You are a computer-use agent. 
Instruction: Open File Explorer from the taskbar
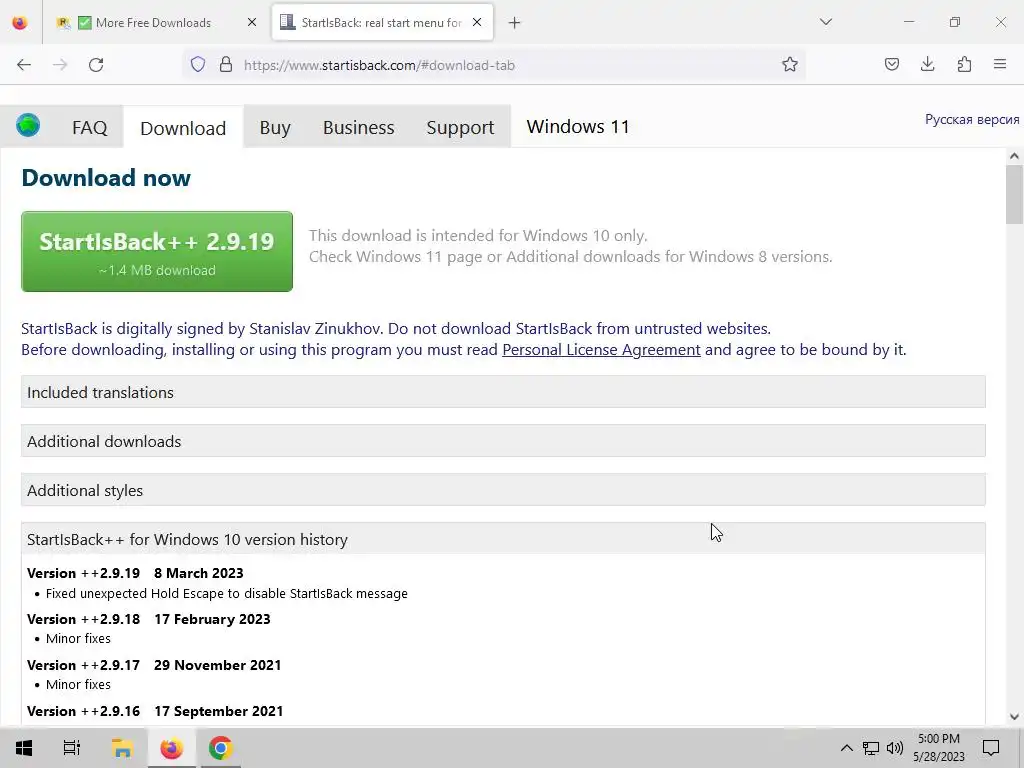[x=122, y=748]
